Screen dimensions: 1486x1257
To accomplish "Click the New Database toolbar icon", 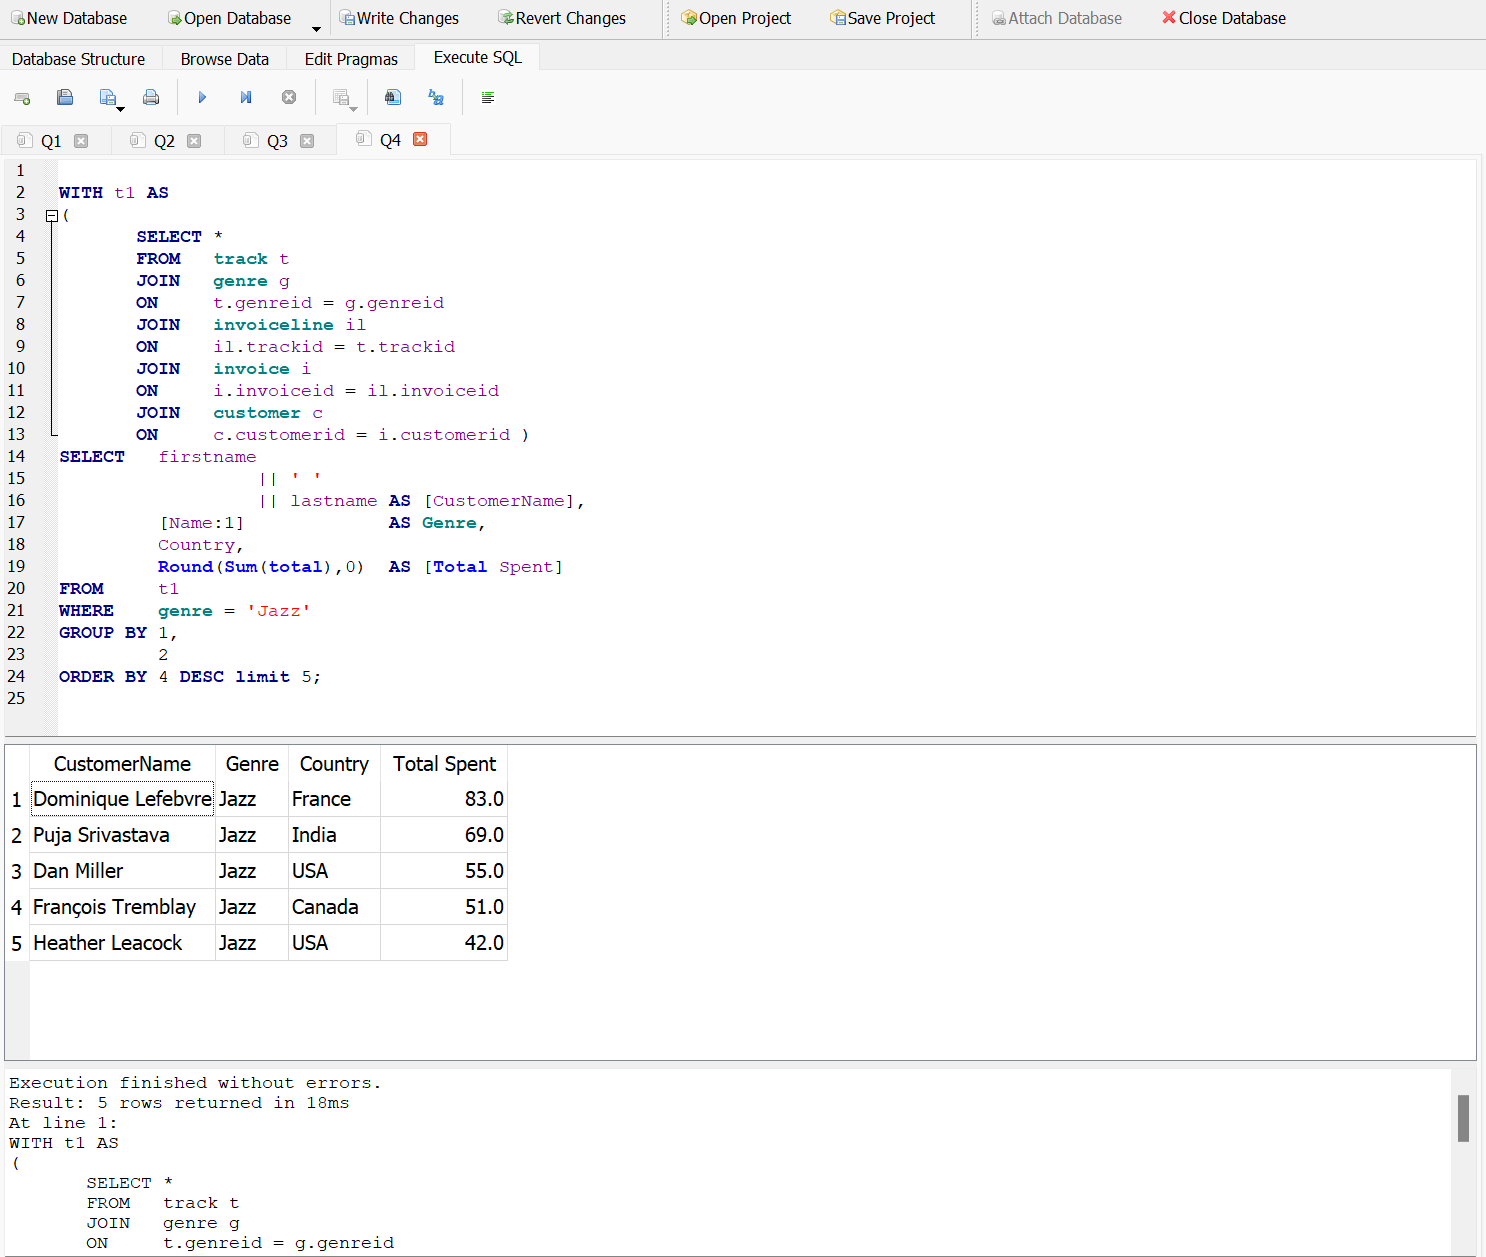I will pyautogui.click(x=69, y=17).
